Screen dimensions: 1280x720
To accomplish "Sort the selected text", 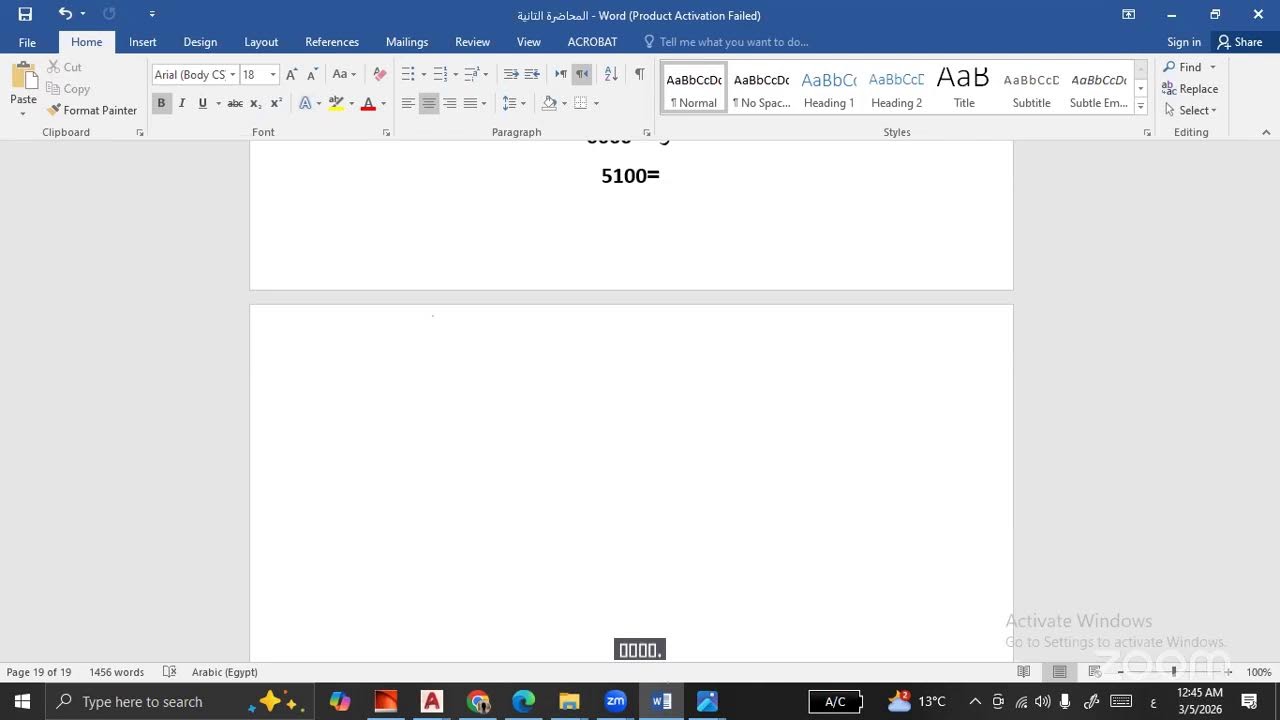I will click(x=611, y=74).
